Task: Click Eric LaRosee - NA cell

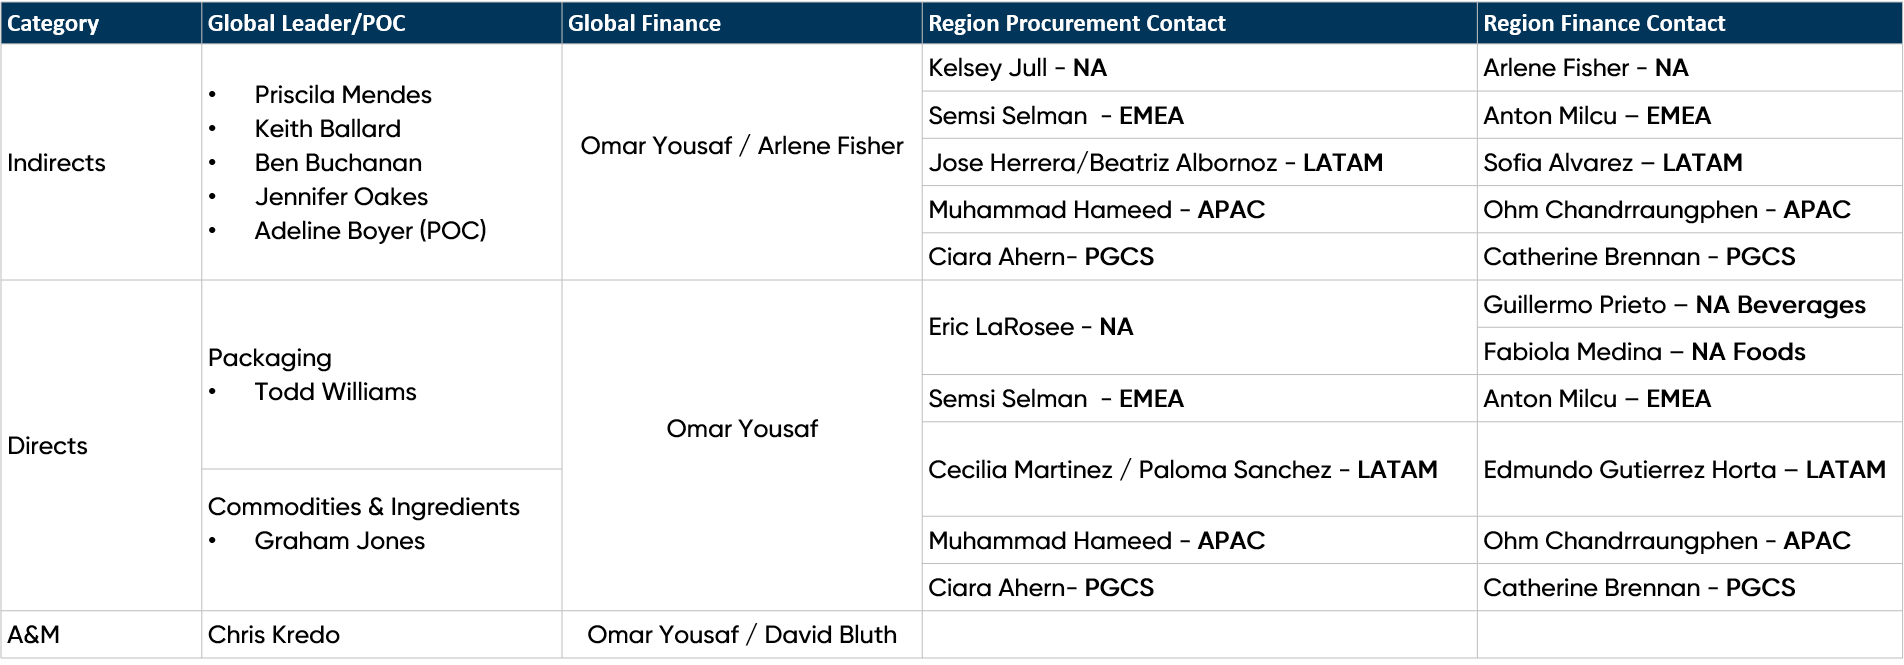Action: tap(1199, 327)
